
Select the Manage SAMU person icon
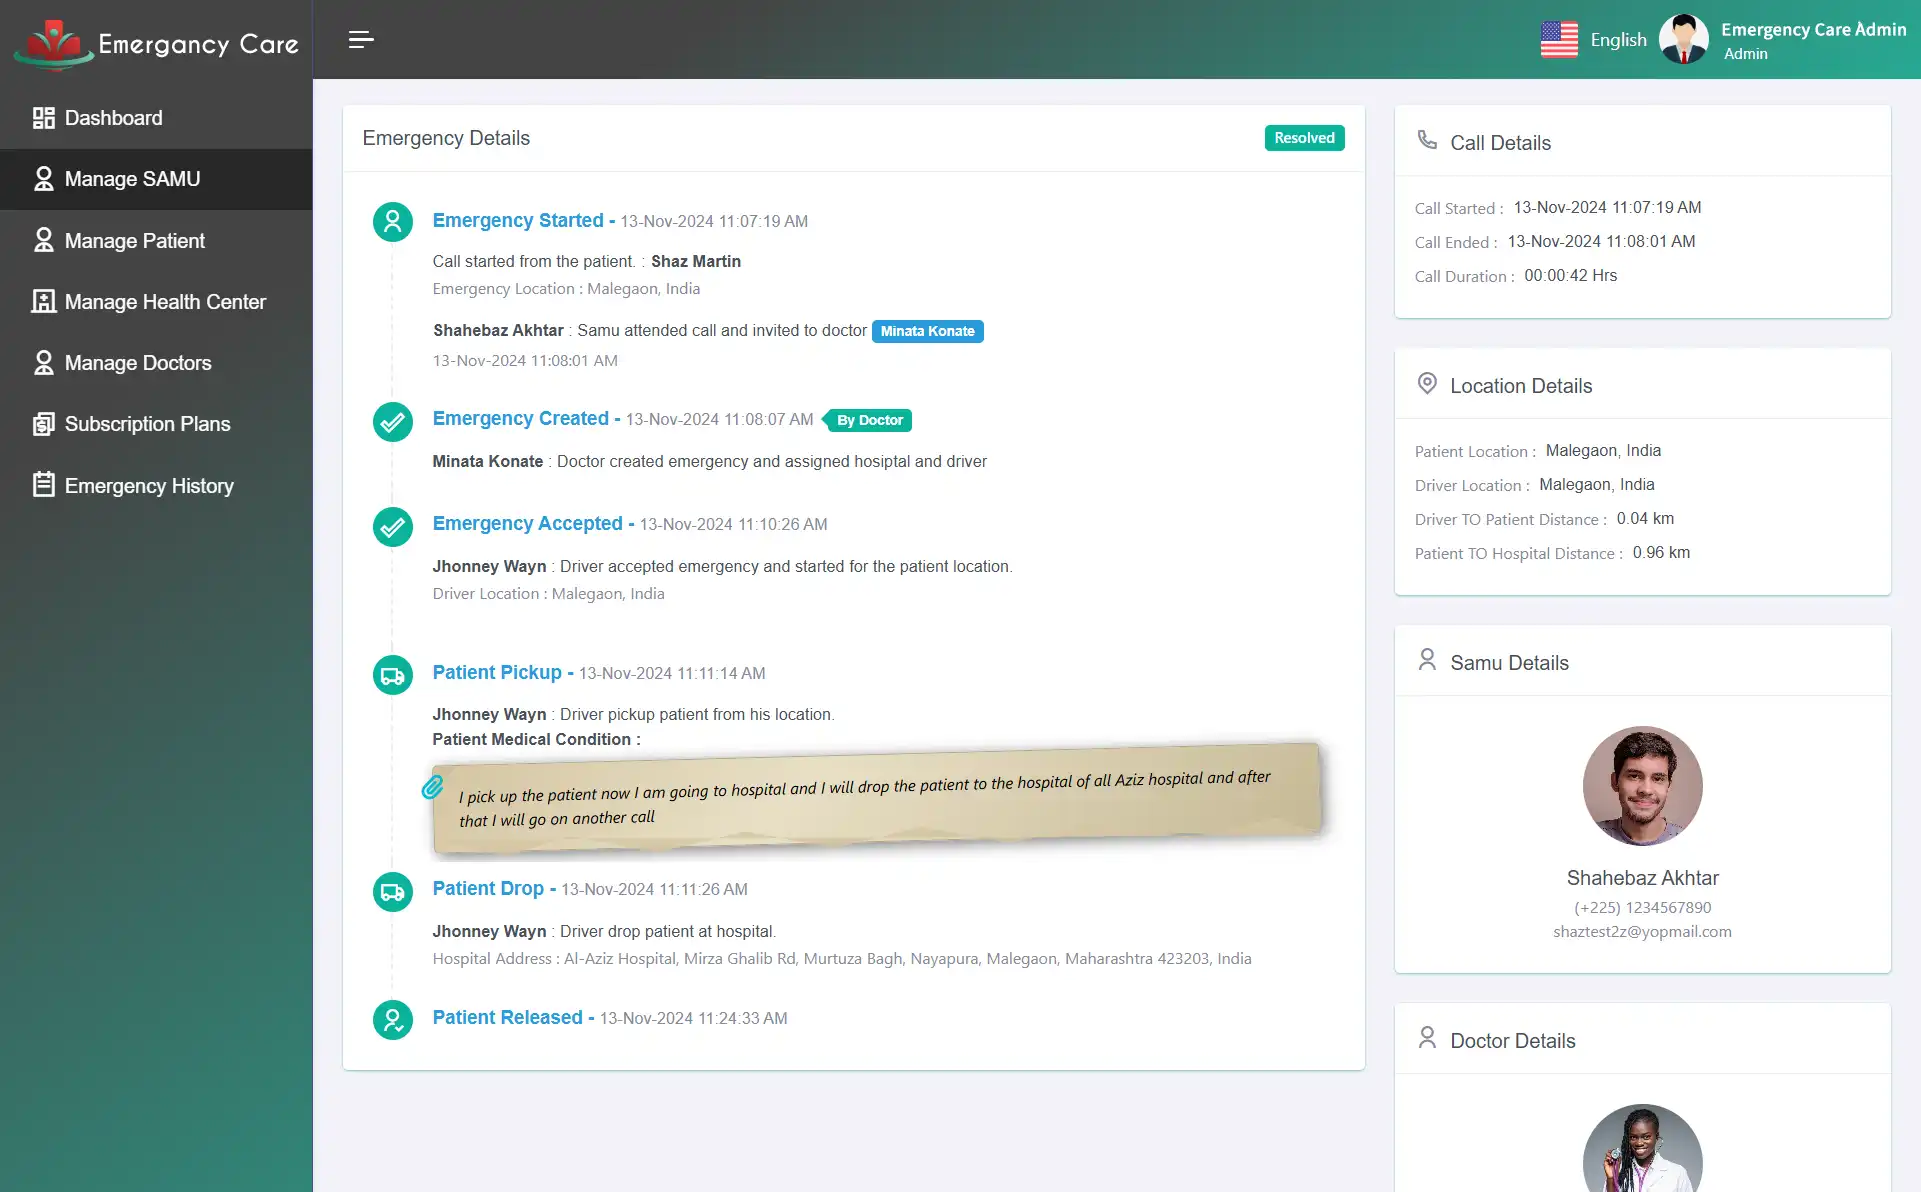pyautogui.click(x=43, y=178)
